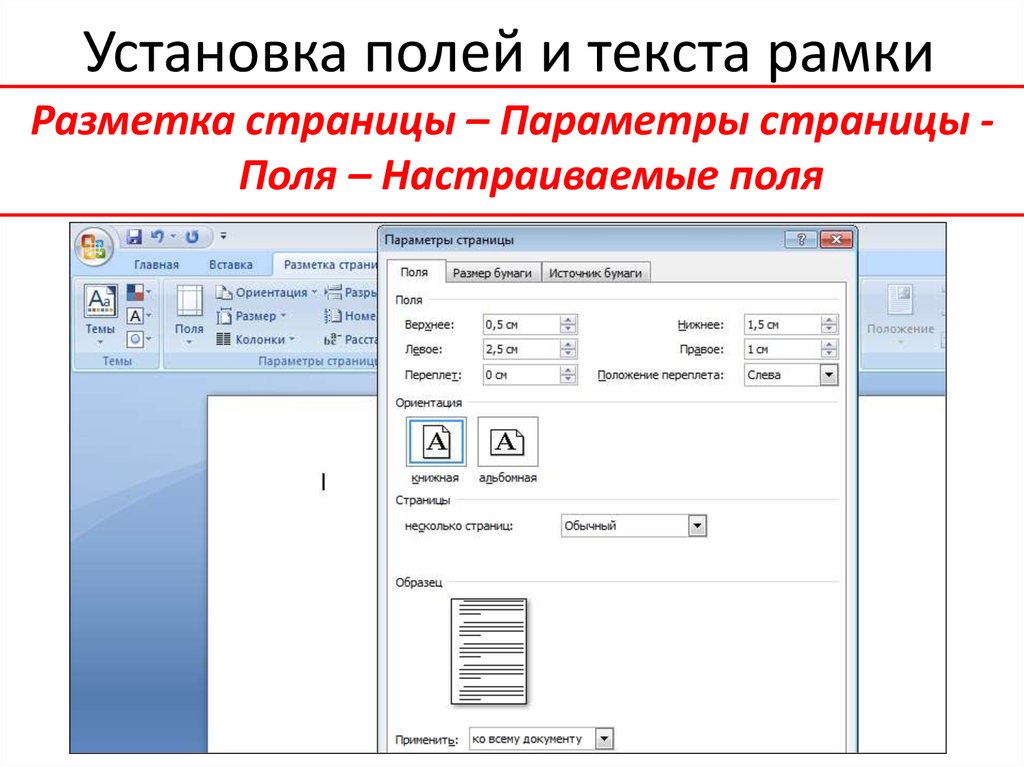Adjust the Переплет spinner arrows
The width and height of the screenshot is (1024, 767).
coord(568,375)
